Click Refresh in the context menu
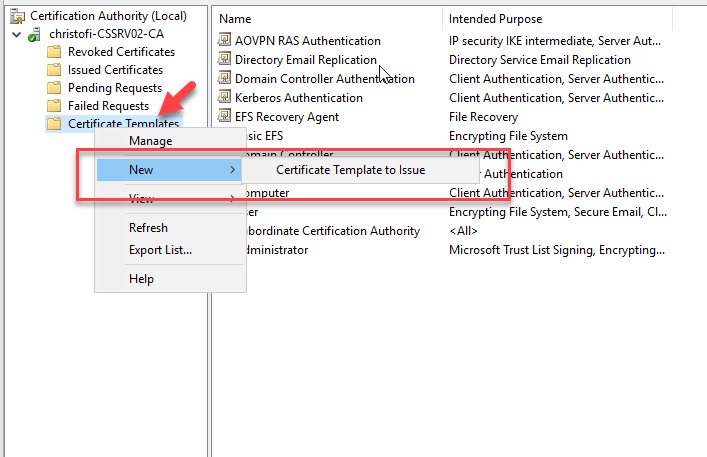The image size is (707, 457). point(148,228)
